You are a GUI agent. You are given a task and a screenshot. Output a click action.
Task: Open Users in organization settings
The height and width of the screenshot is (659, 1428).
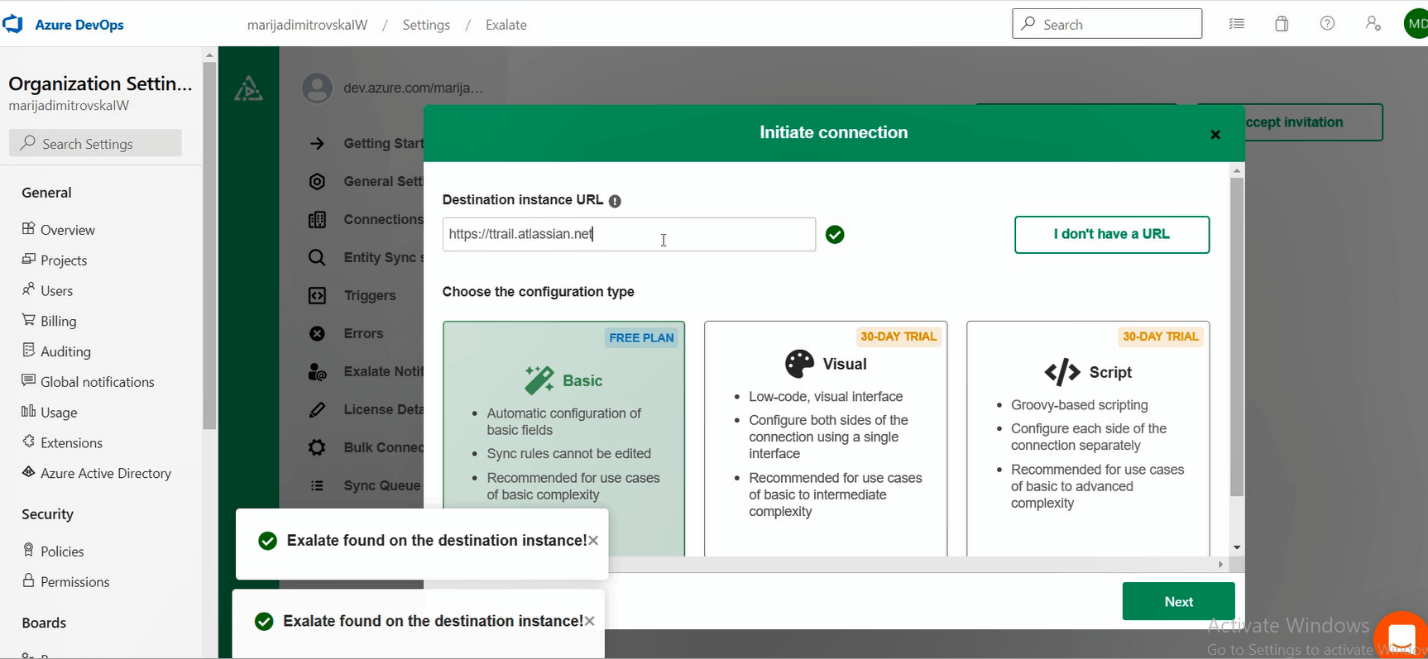[56, 290]
